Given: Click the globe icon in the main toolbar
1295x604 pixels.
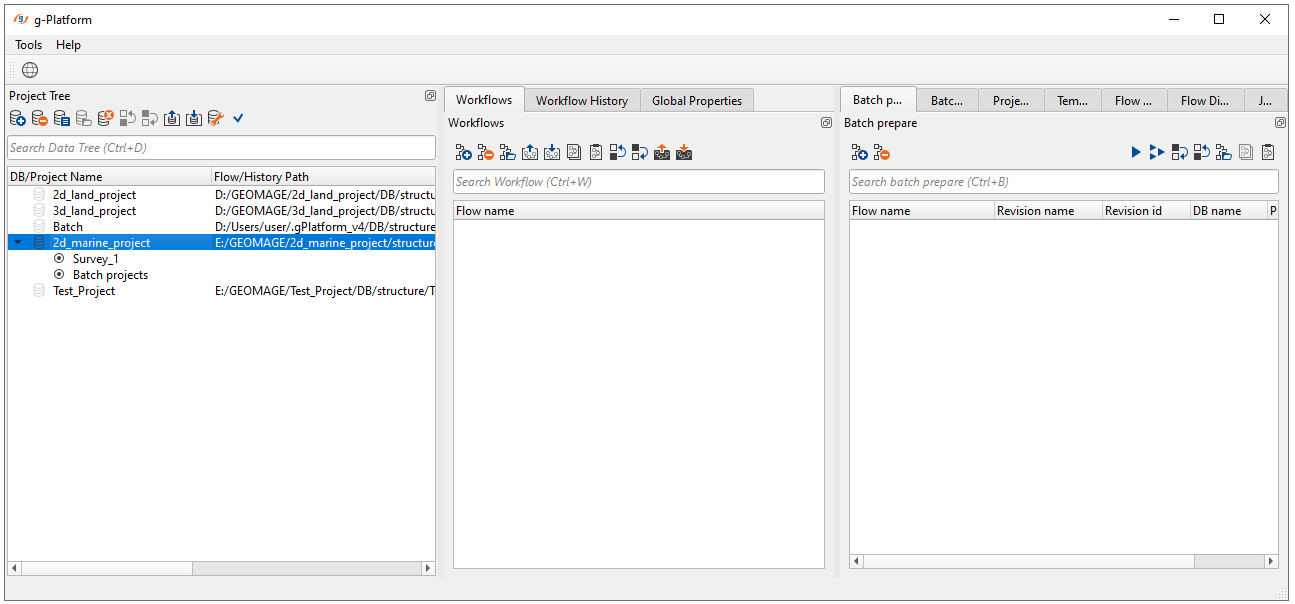Looking at the screenshot, I should pos(30,70).
